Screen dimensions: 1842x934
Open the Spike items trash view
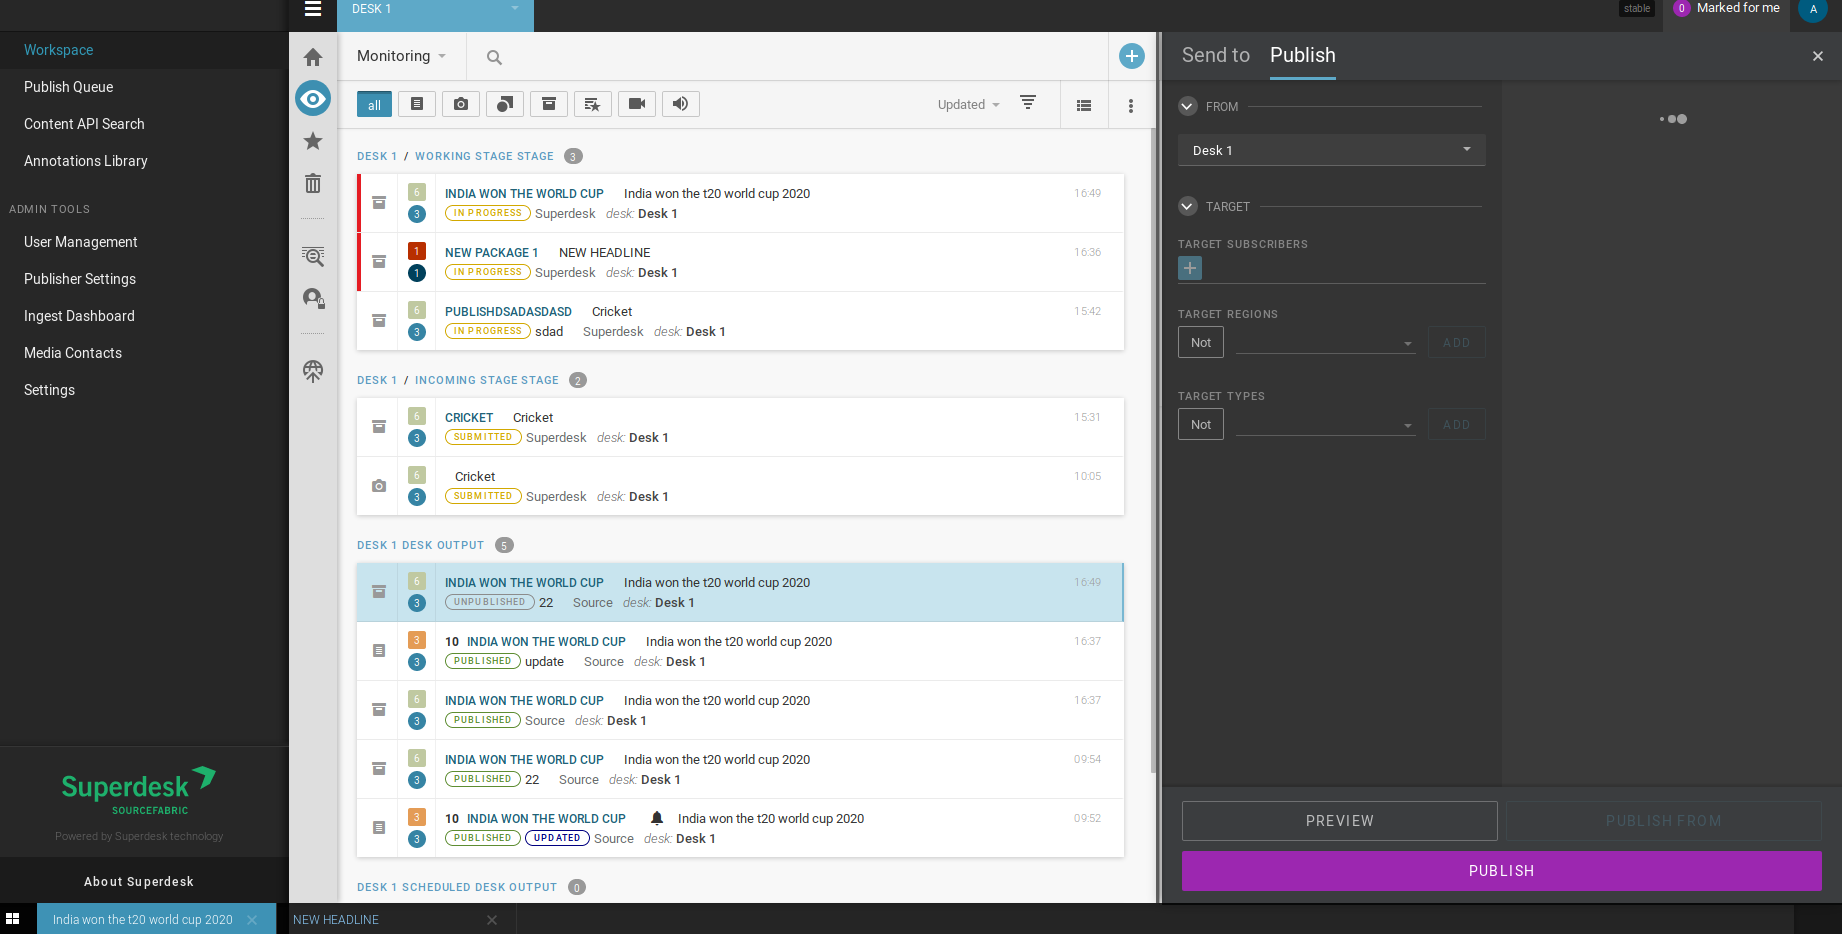tap(312, 183)
